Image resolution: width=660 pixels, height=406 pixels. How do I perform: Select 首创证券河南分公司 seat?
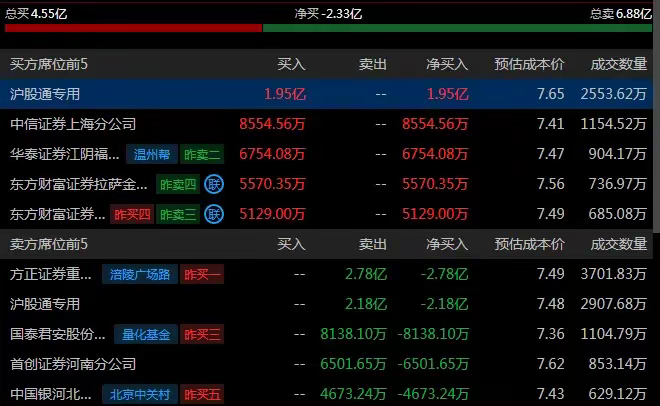73,364
